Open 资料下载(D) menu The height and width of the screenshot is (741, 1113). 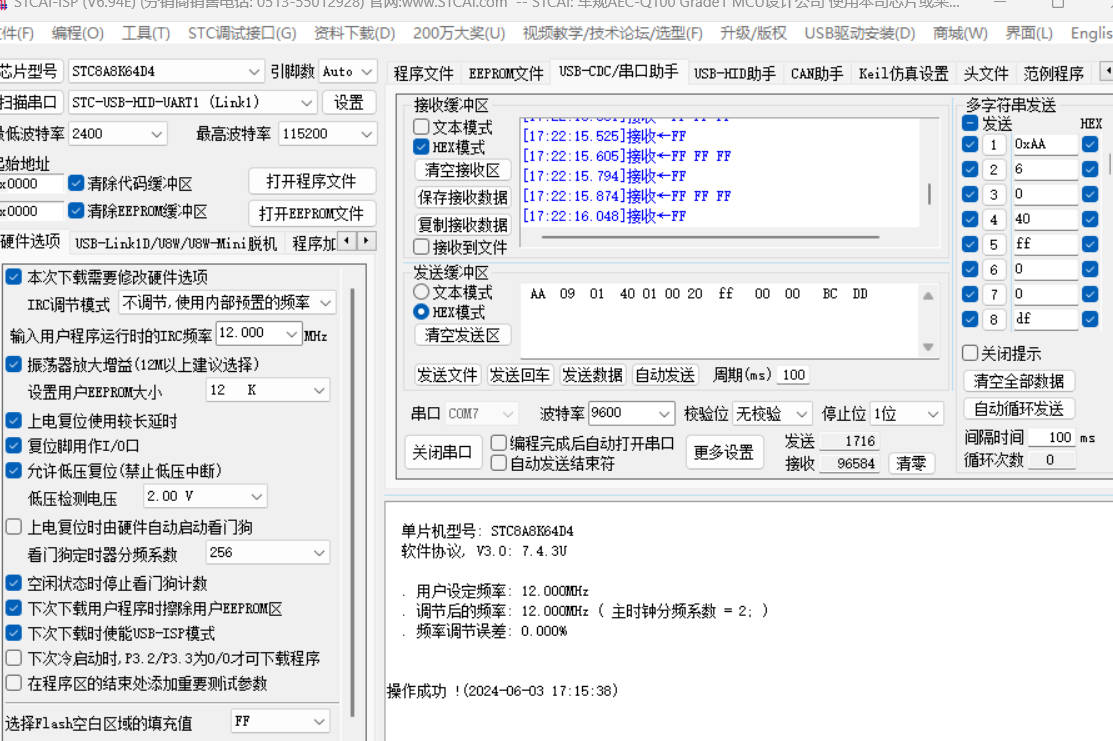[x=354, y=33]
